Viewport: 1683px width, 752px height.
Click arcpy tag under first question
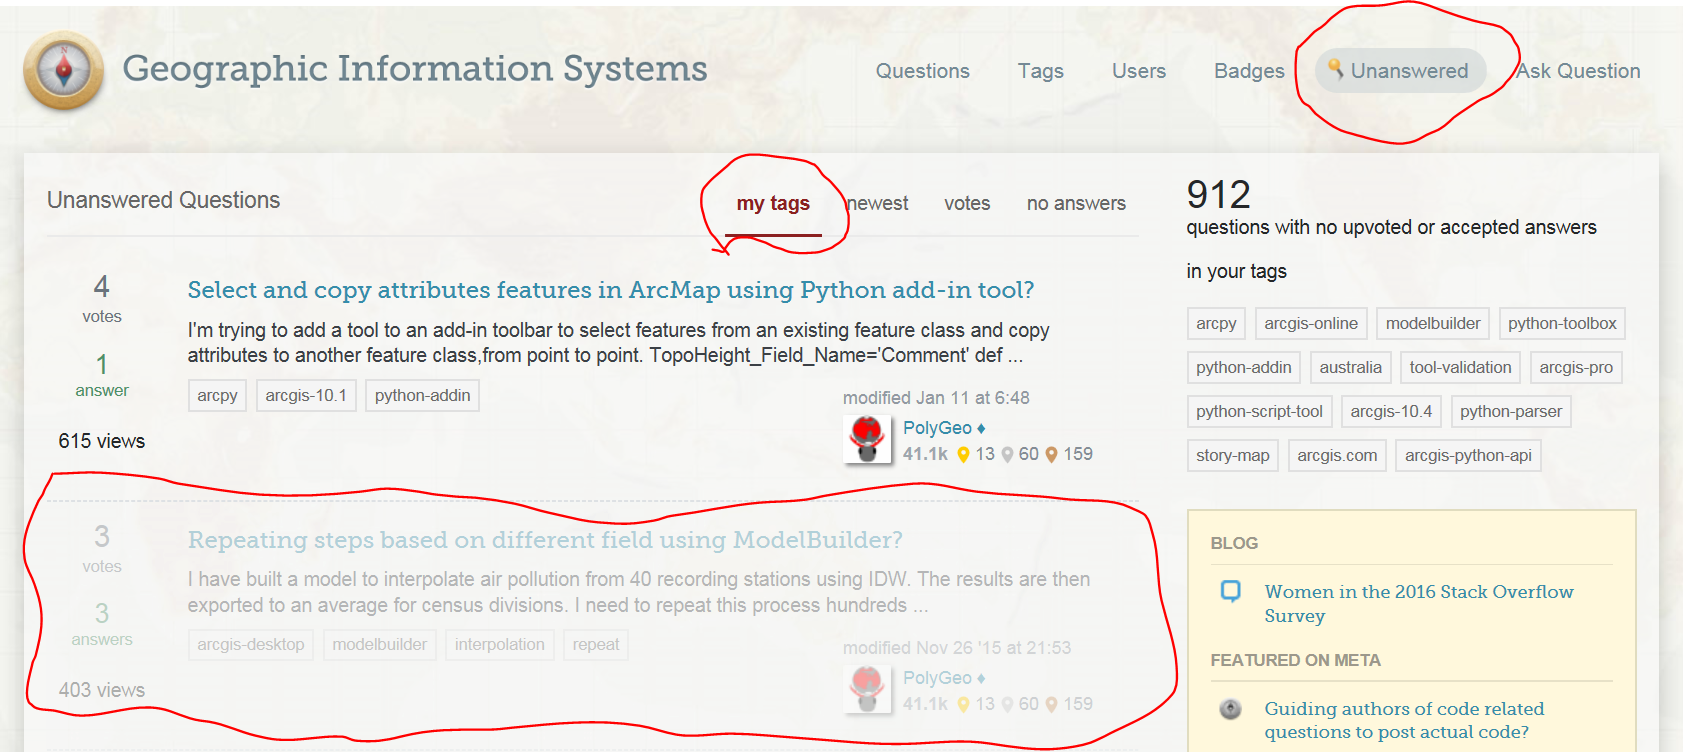coord(217,396)
